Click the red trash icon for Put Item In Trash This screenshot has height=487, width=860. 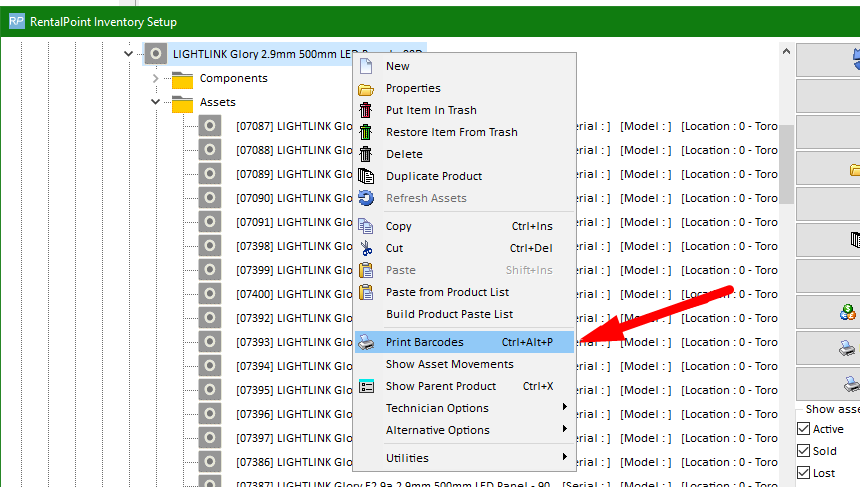click(x=366, y=110)
